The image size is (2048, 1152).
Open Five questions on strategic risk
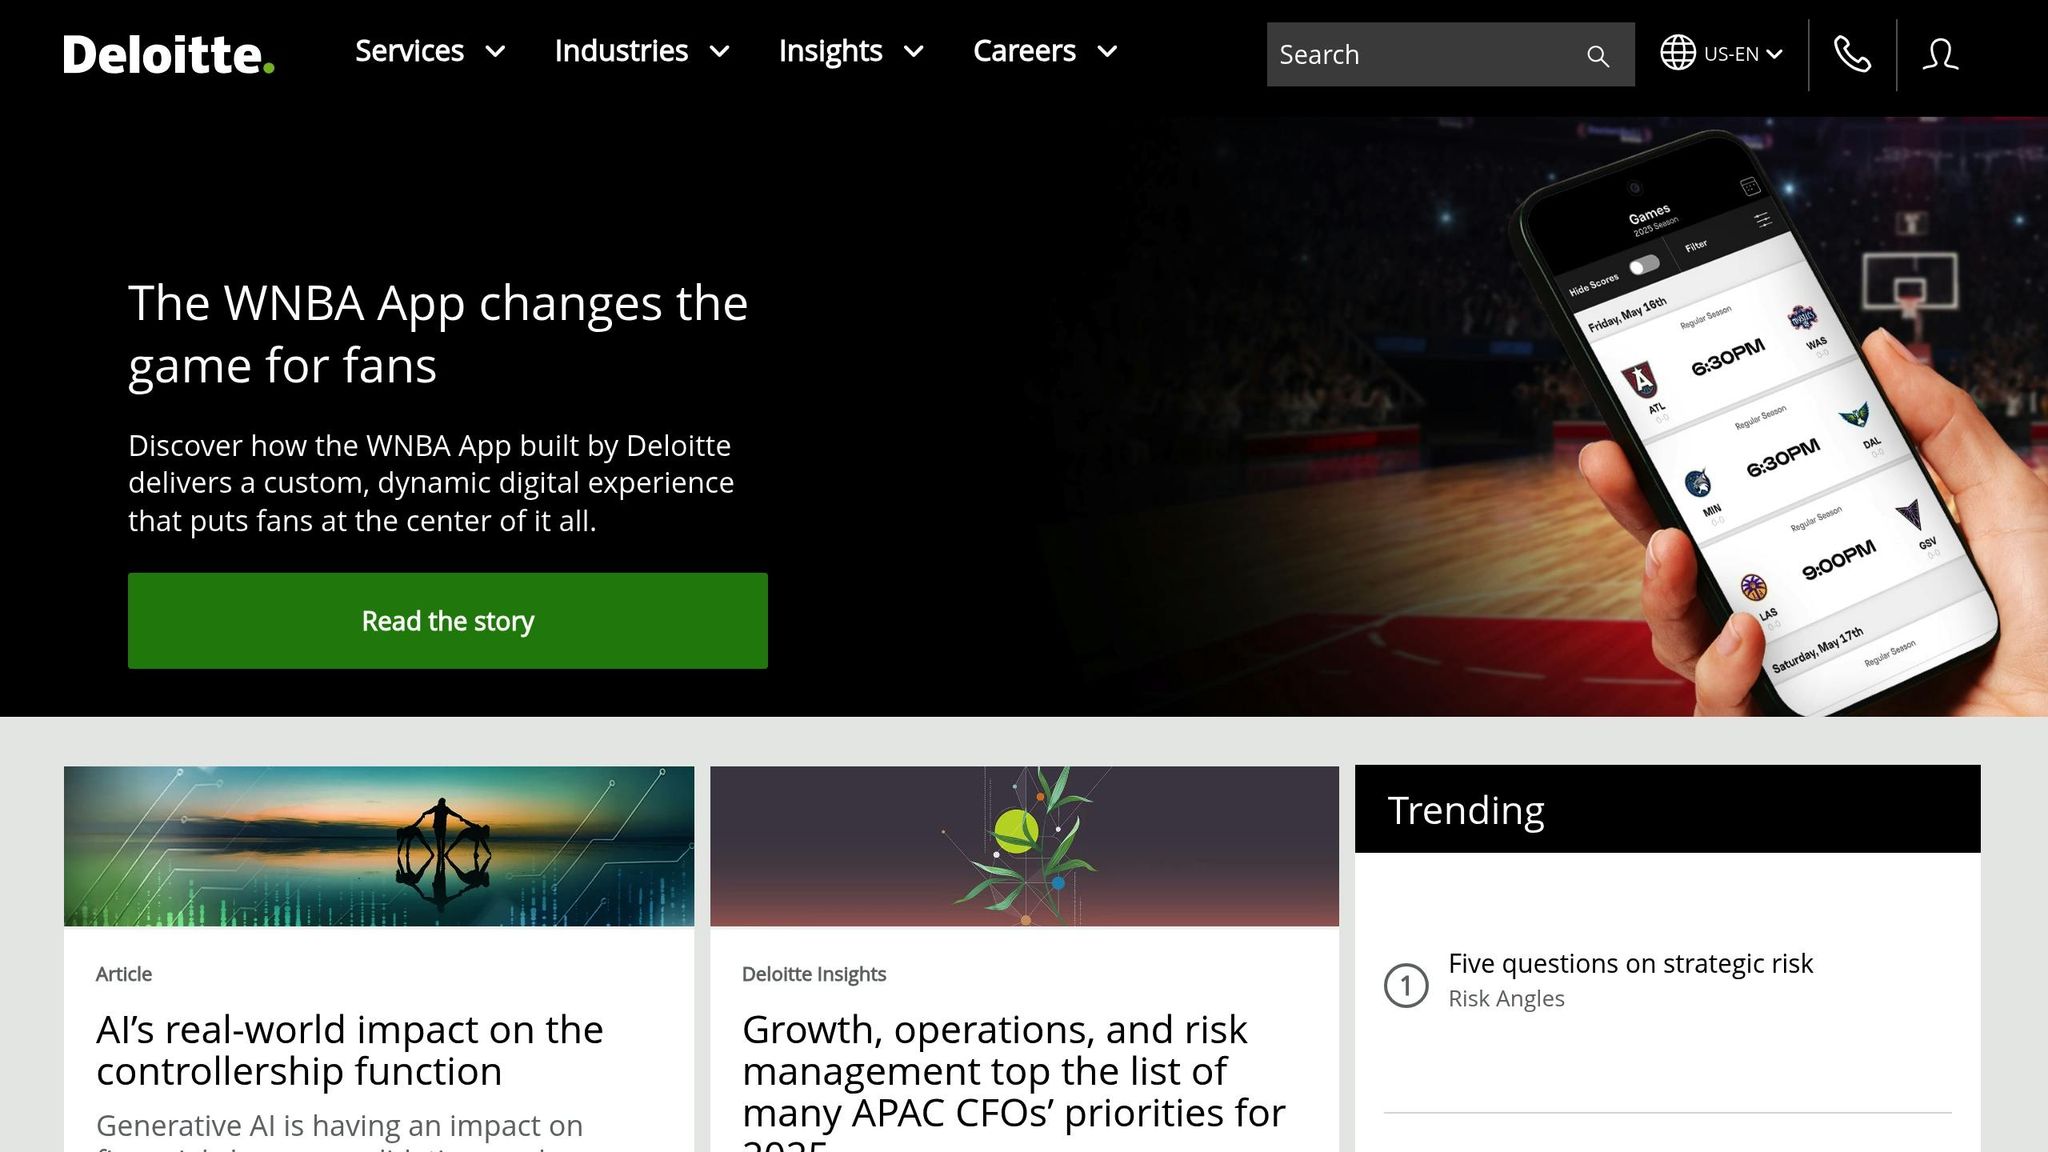(1630, 963)
